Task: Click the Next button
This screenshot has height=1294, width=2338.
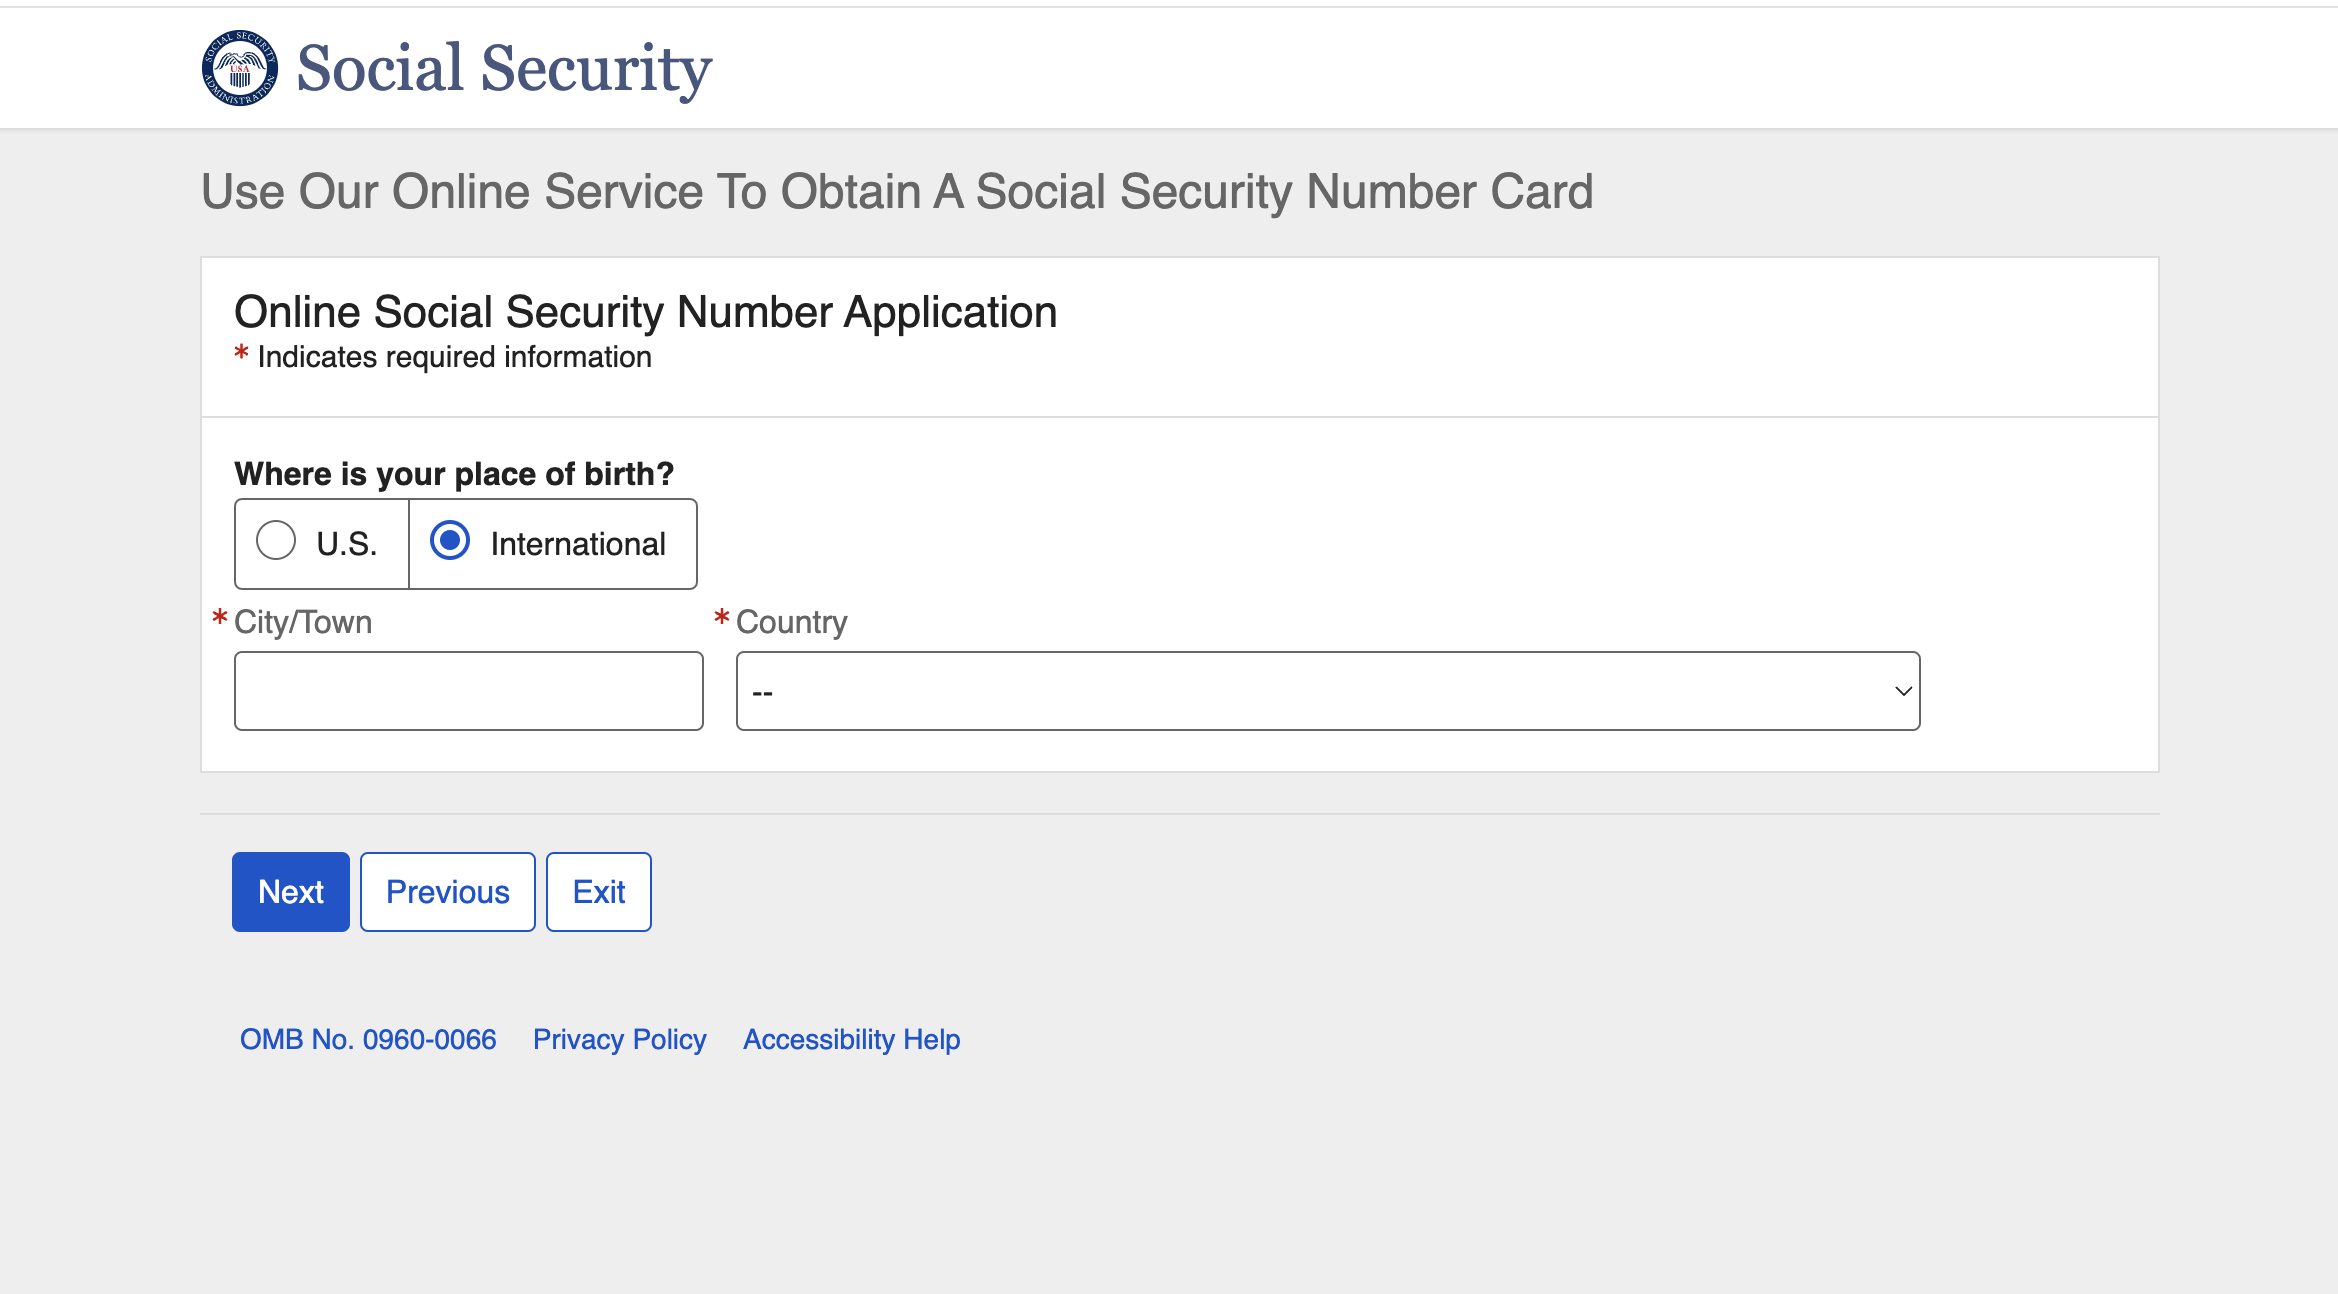Action: pyautogui.click(x=291, y=892)
